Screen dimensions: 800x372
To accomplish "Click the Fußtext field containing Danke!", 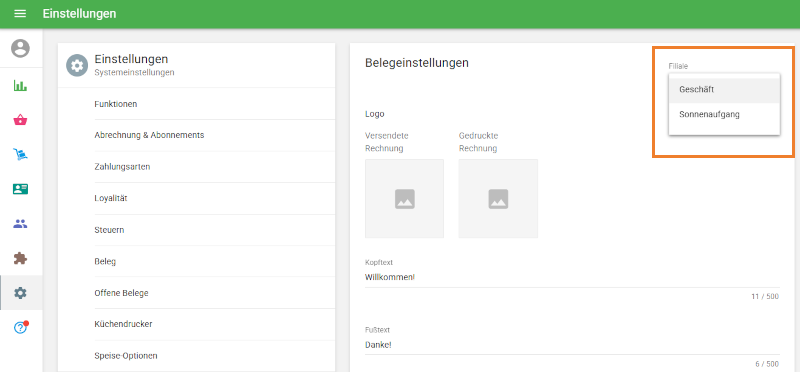I will click(572, 345).
